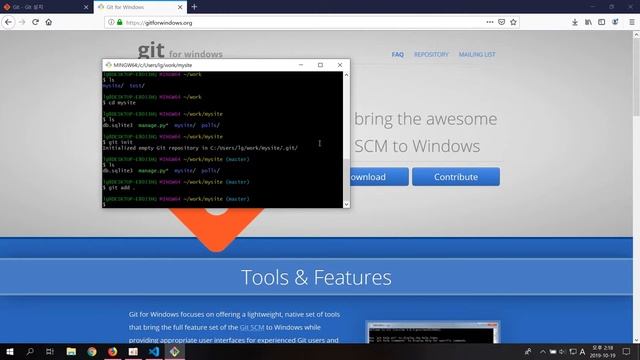This screenshot has height=360, width=640.
Task: Toggle the Firefox sidebar icon
Action: click(x=602, y=22)
